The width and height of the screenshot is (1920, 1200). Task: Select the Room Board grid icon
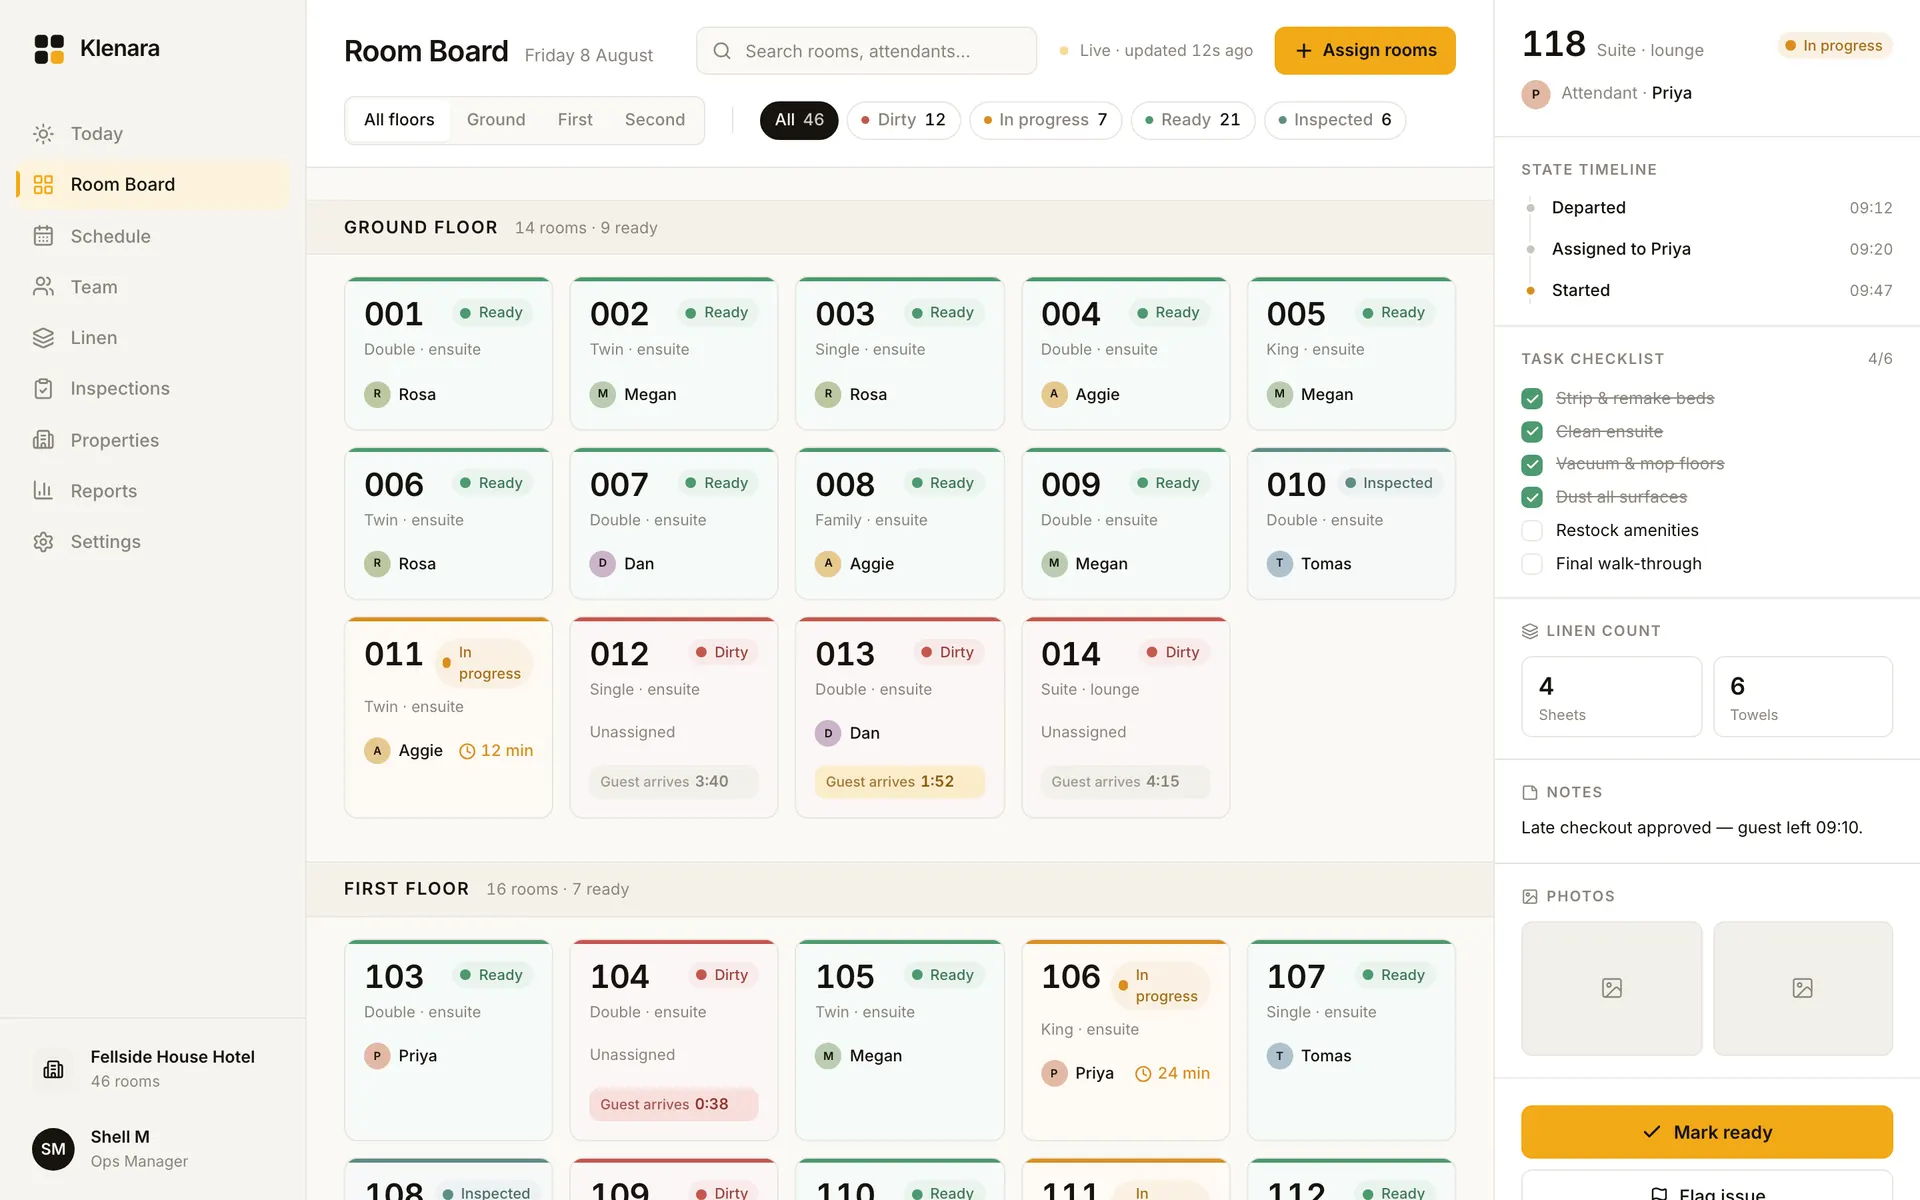click(x=43, y=184)
